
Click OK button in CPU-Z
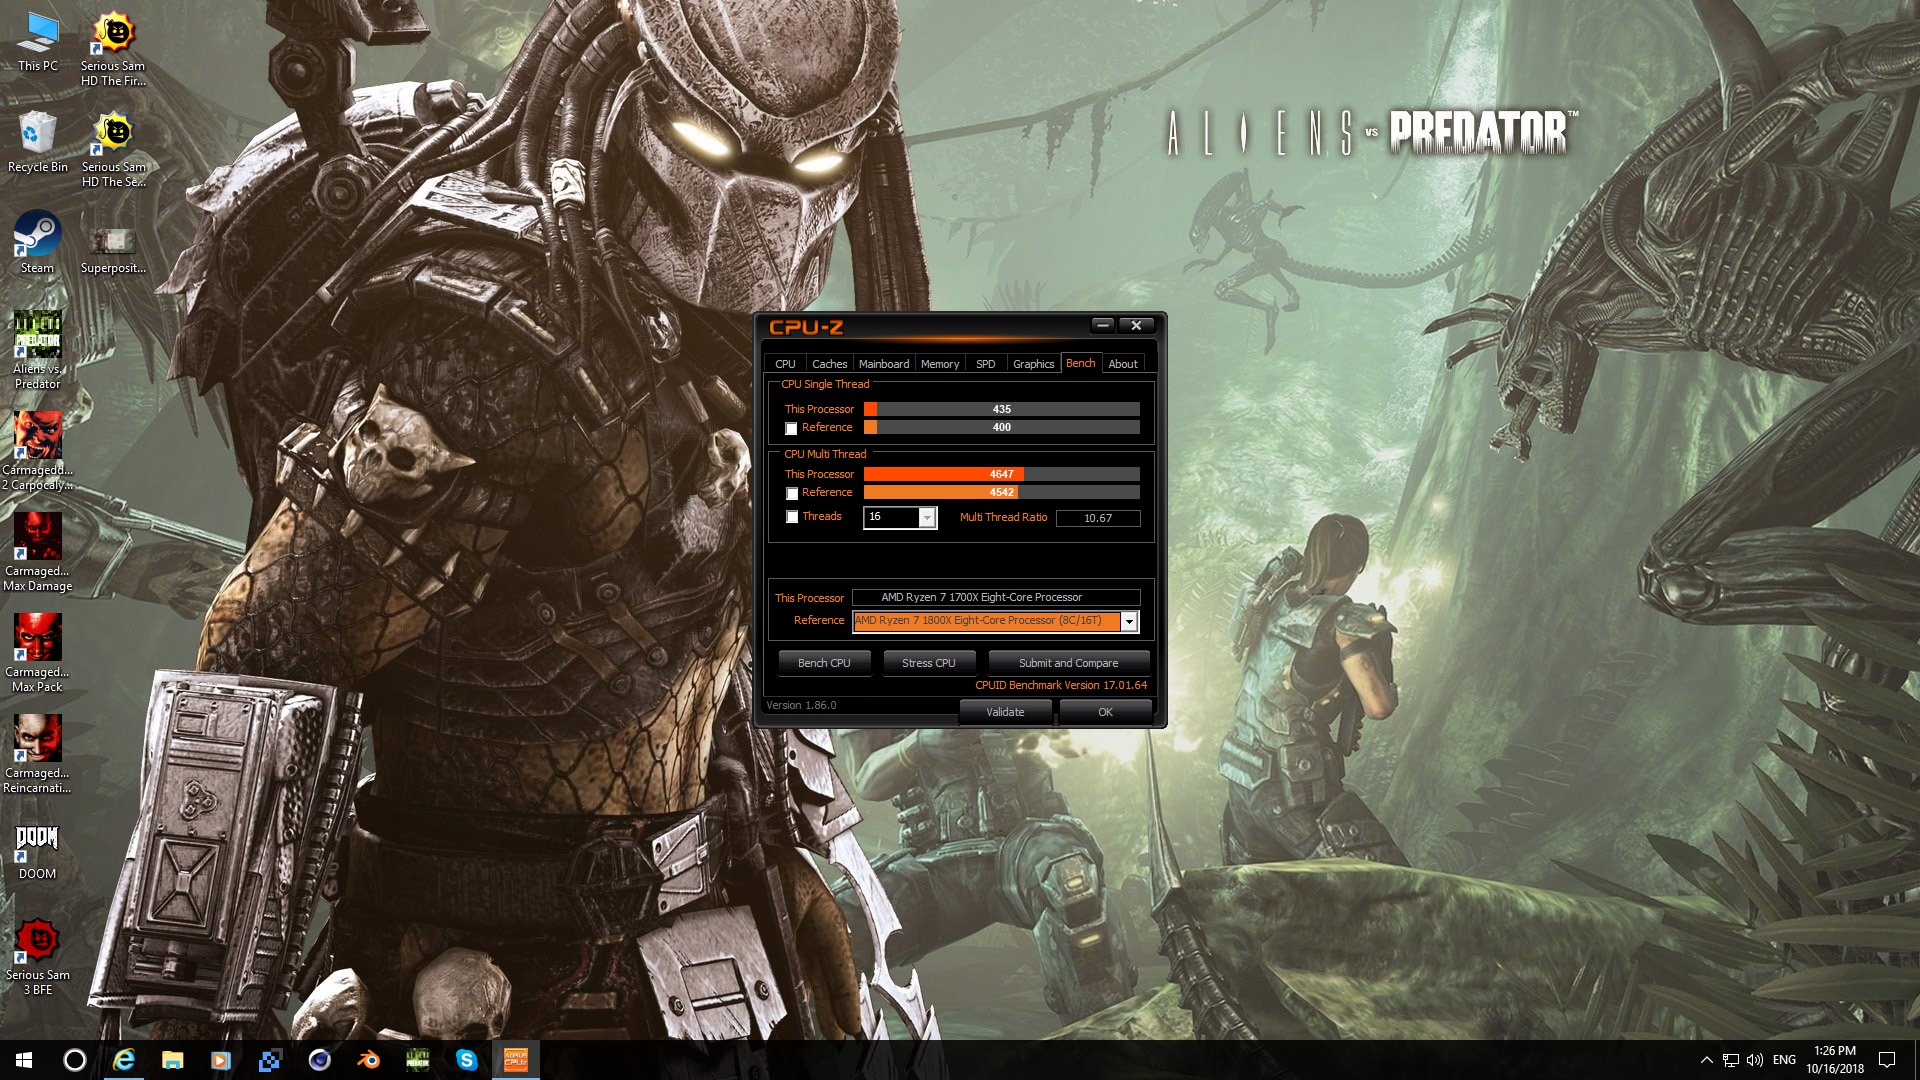[1105, 712]
